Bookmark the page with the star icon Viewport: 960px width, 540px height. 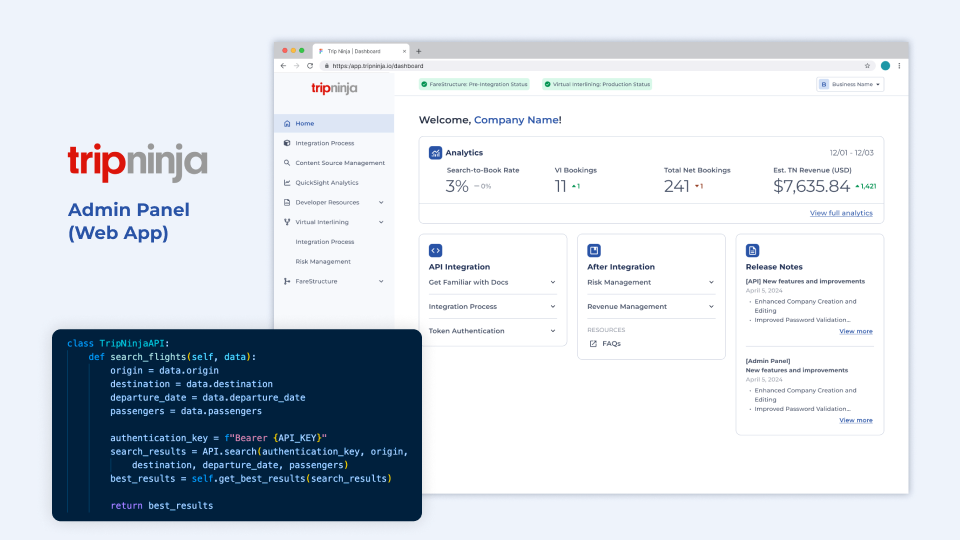tap(867, 66)
